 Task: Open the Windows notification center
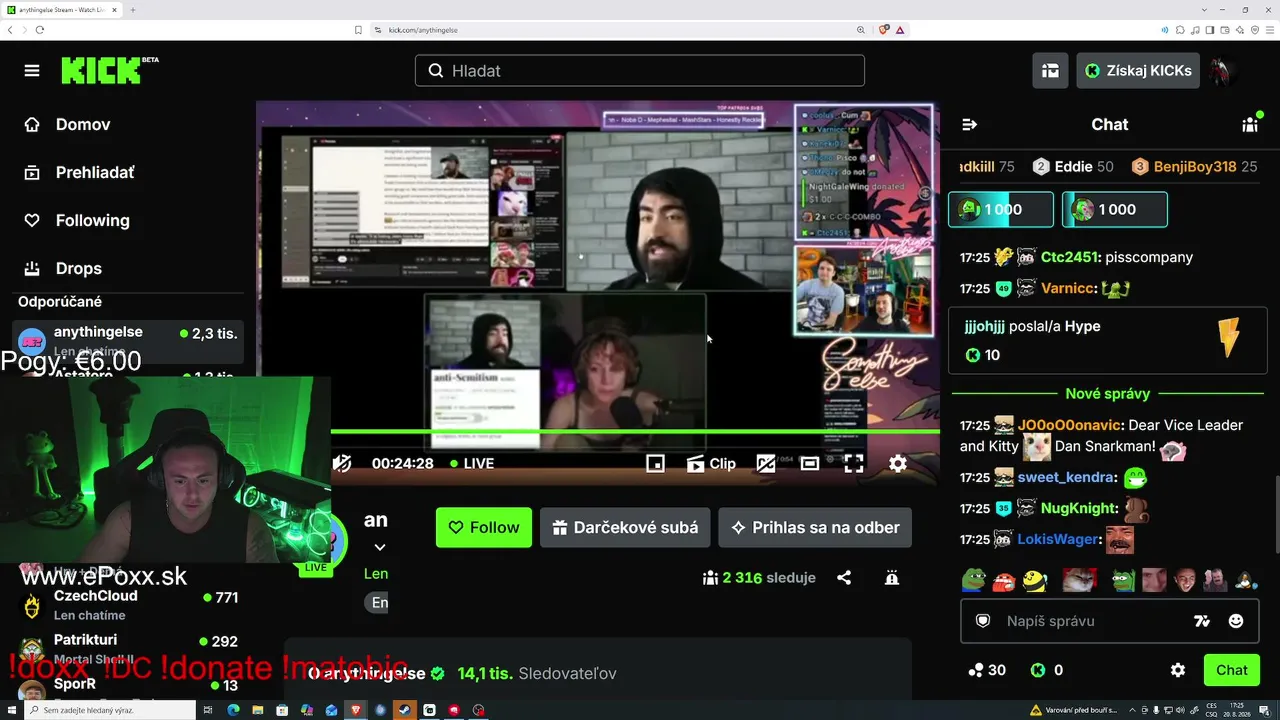pos(1266,710)
